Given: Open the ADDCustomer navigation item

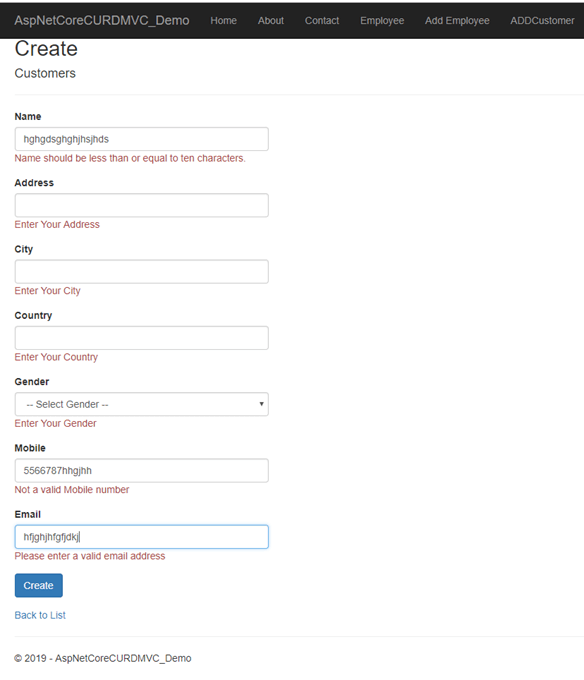Looking at the screenshot, I should click(x=542, y=20).
